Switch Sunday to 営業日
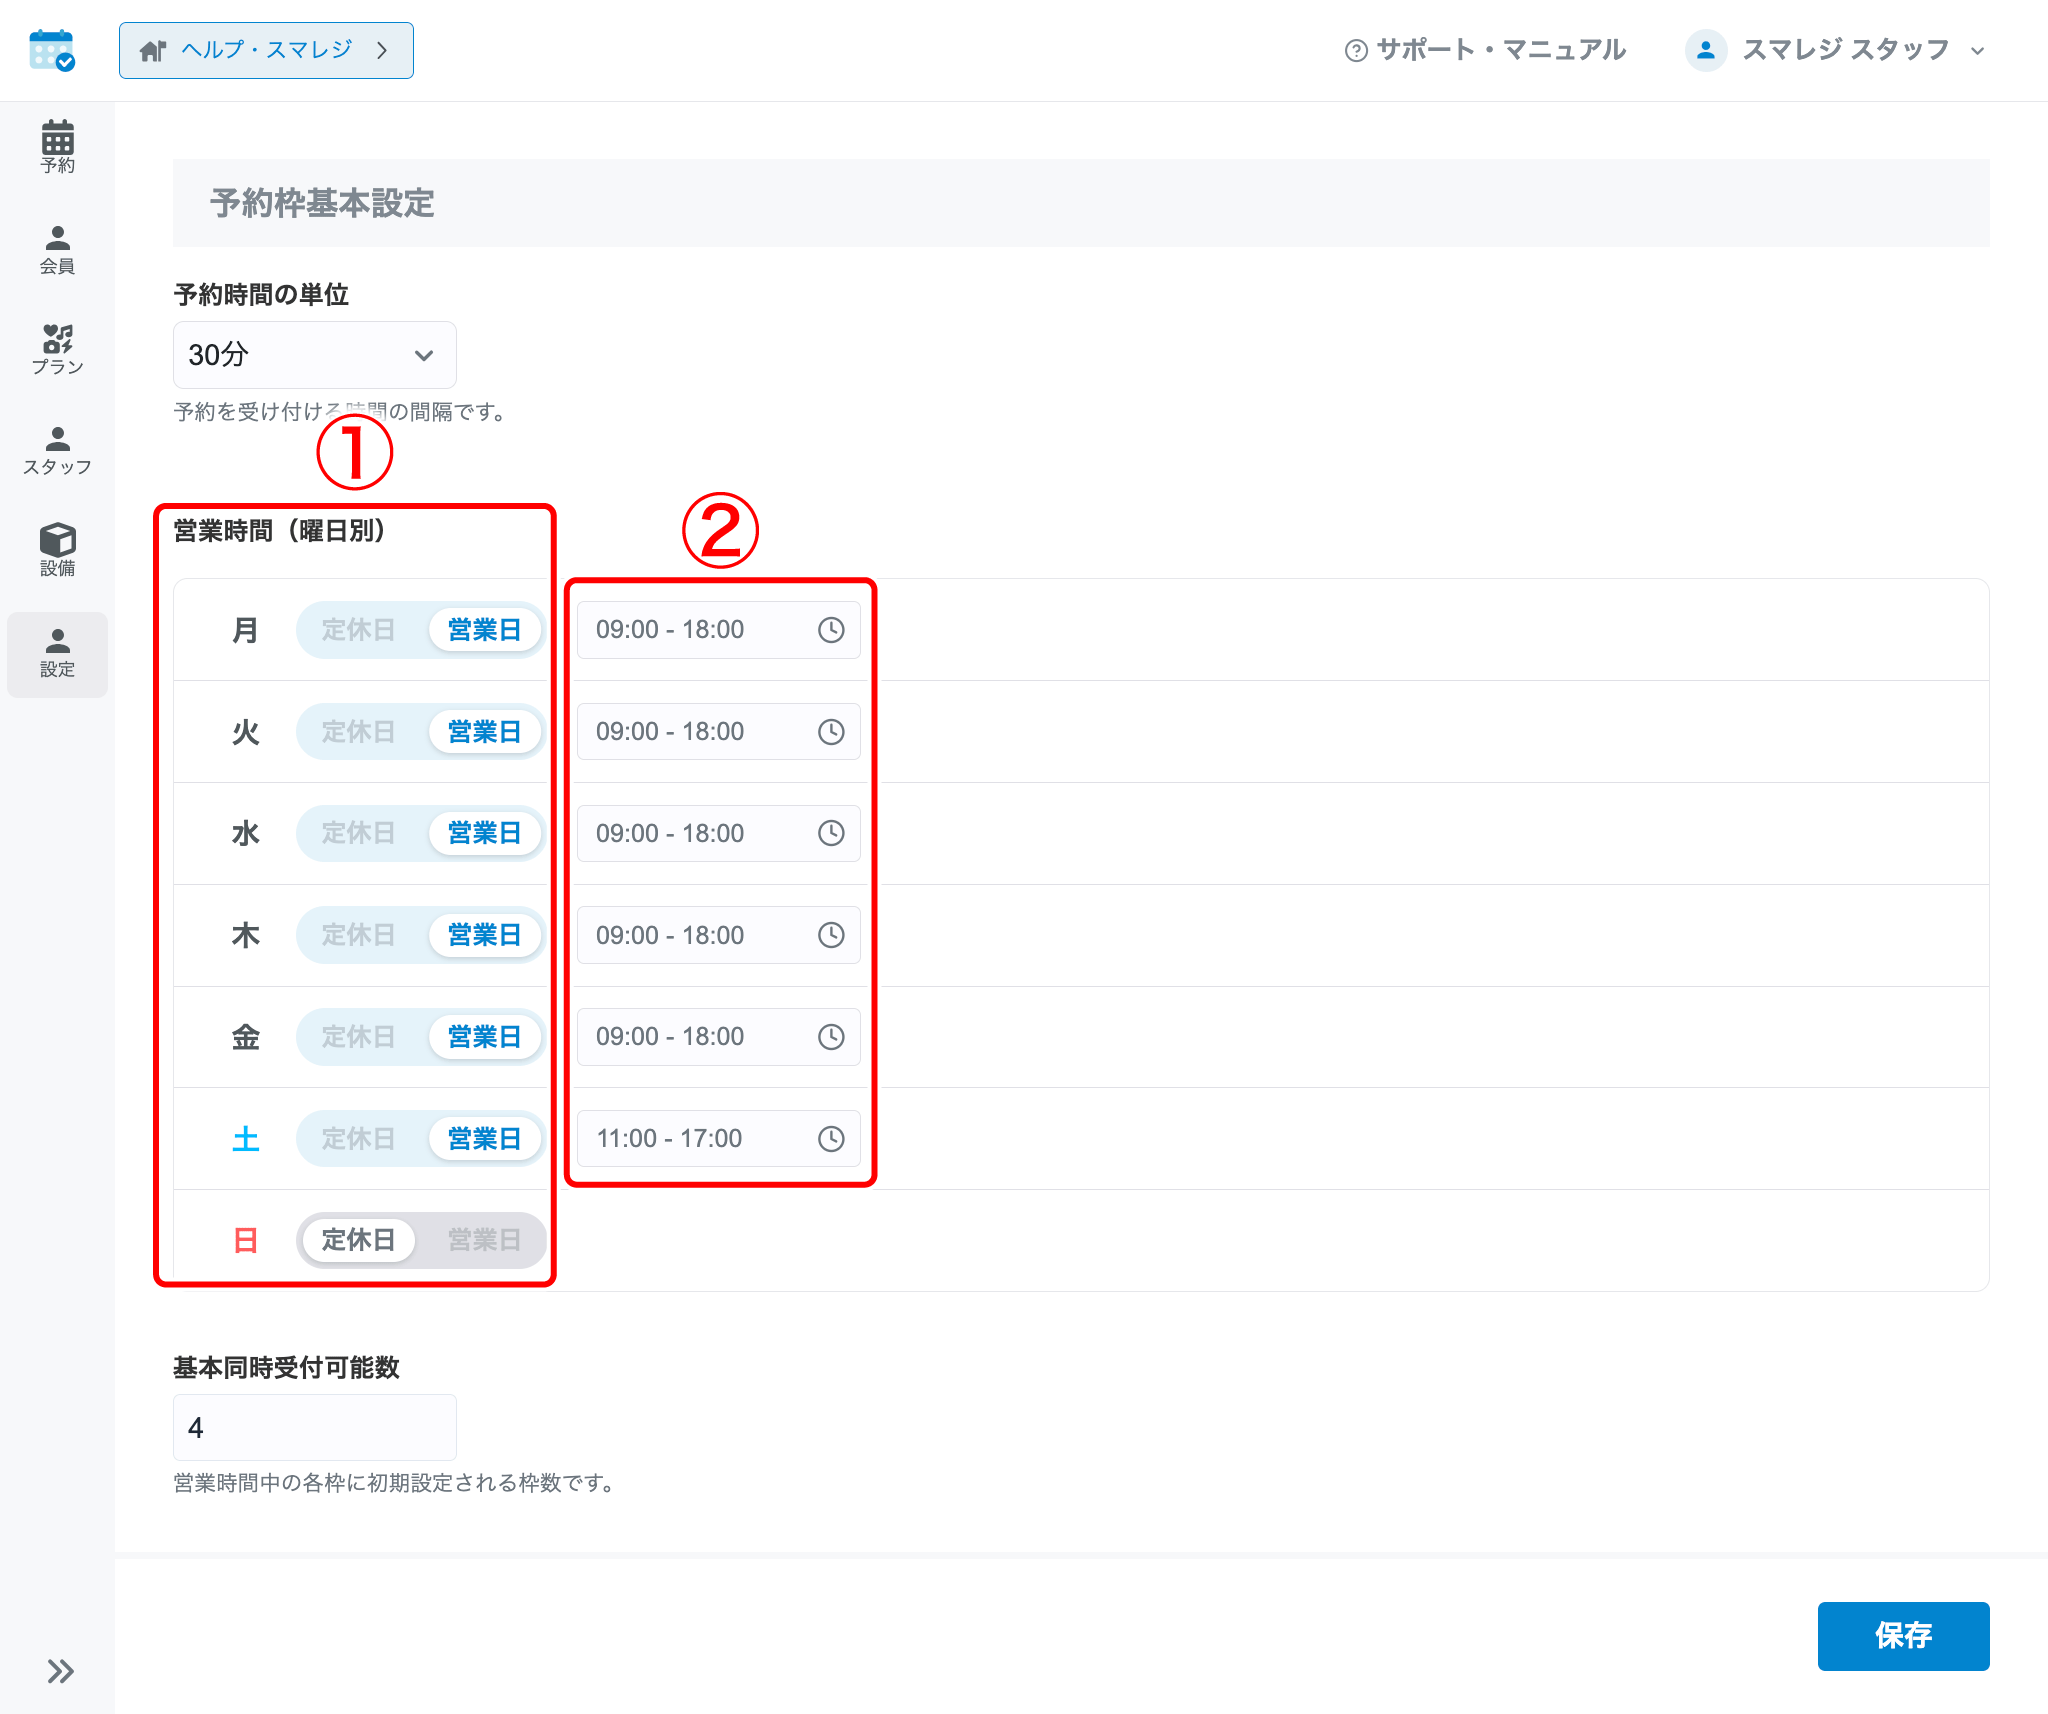 484,1240
